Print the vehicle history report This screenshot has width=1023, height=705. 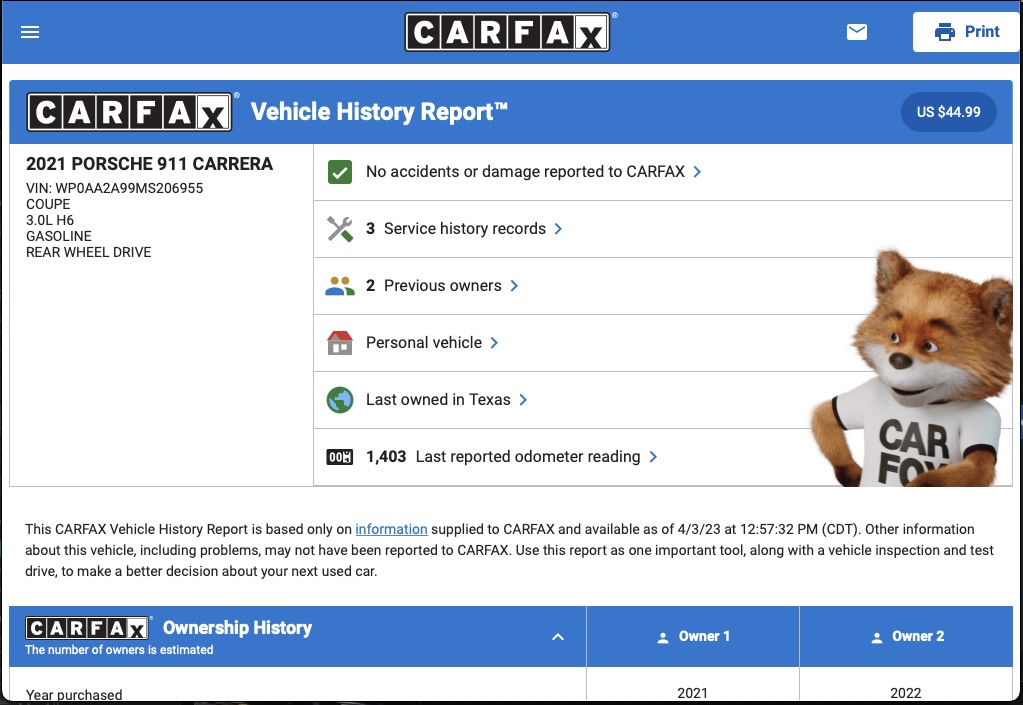click(967, 31)
